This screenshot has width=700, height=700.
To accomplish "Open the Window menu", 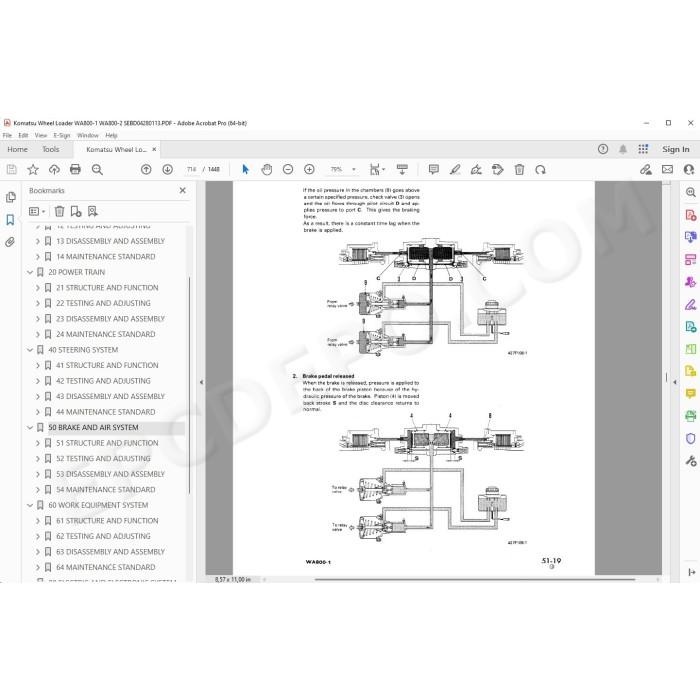I will click(88, 135).
